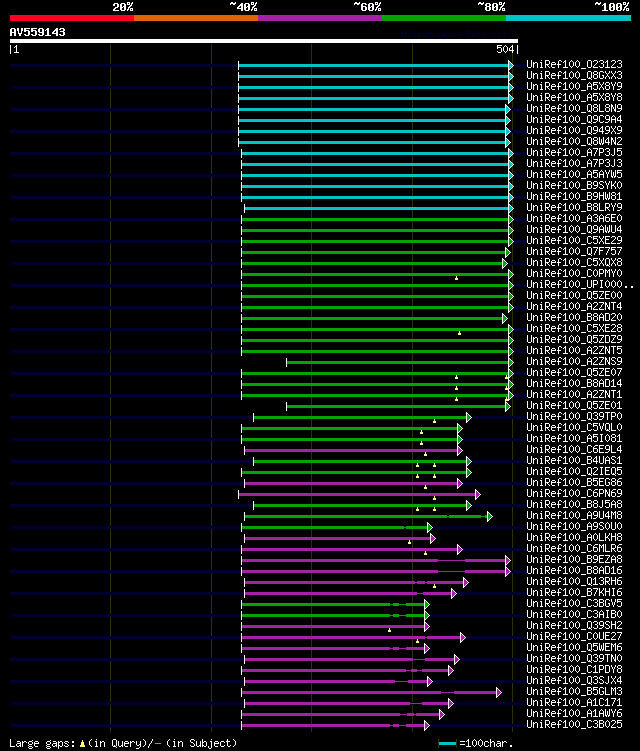Click the cyan =100char. scale bar
The width and height of the screenshot is (640, 751).
447,743
